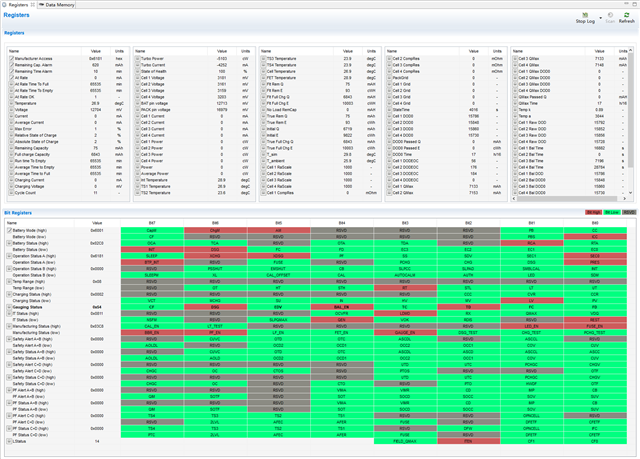
Task: Click the row icon beside FET Temperature
Action: click(264, 78)
